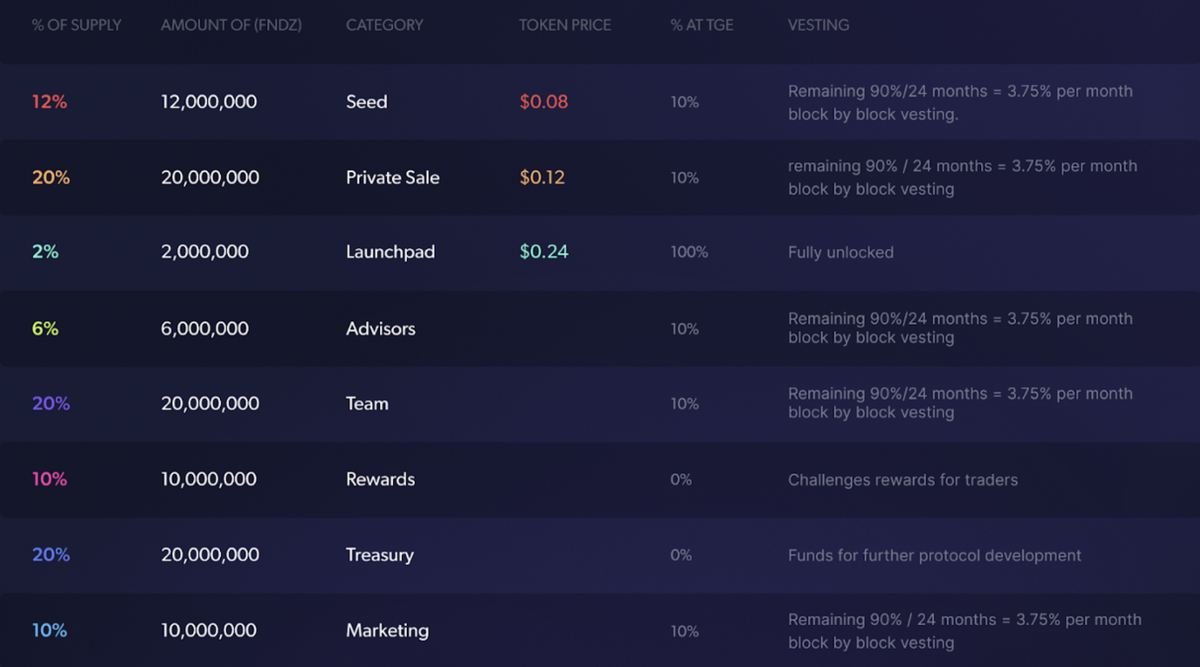Click the Advisors category label

380,329
